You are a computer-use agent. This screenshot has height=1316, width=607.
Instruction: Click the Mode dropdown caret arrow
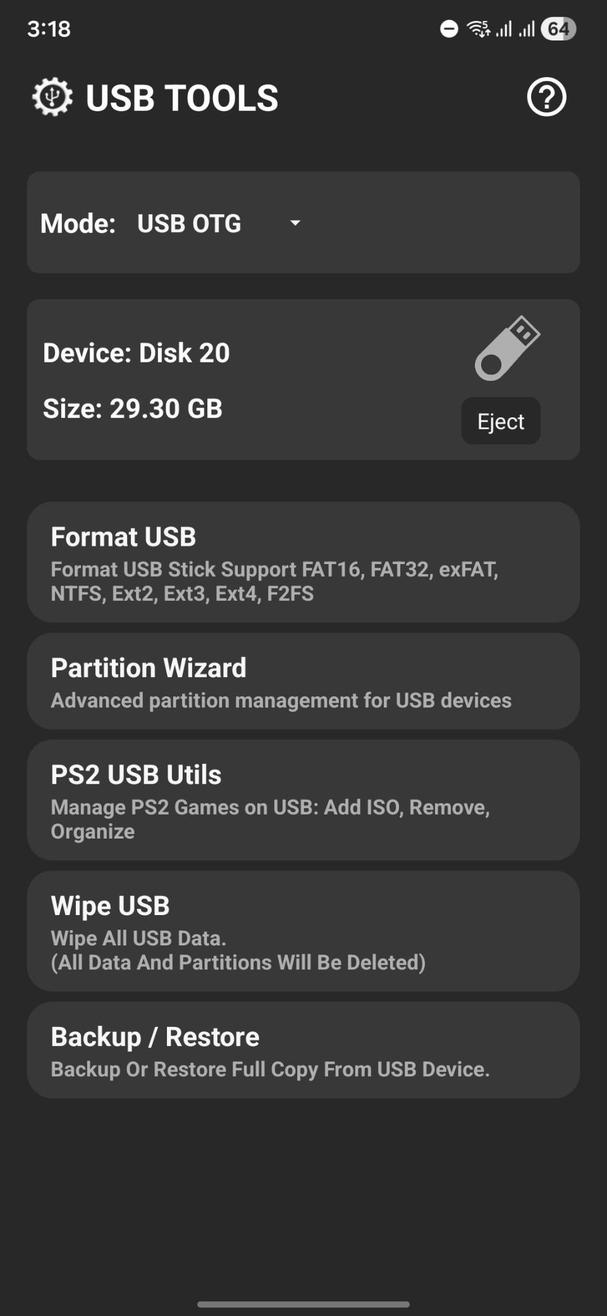294,223
